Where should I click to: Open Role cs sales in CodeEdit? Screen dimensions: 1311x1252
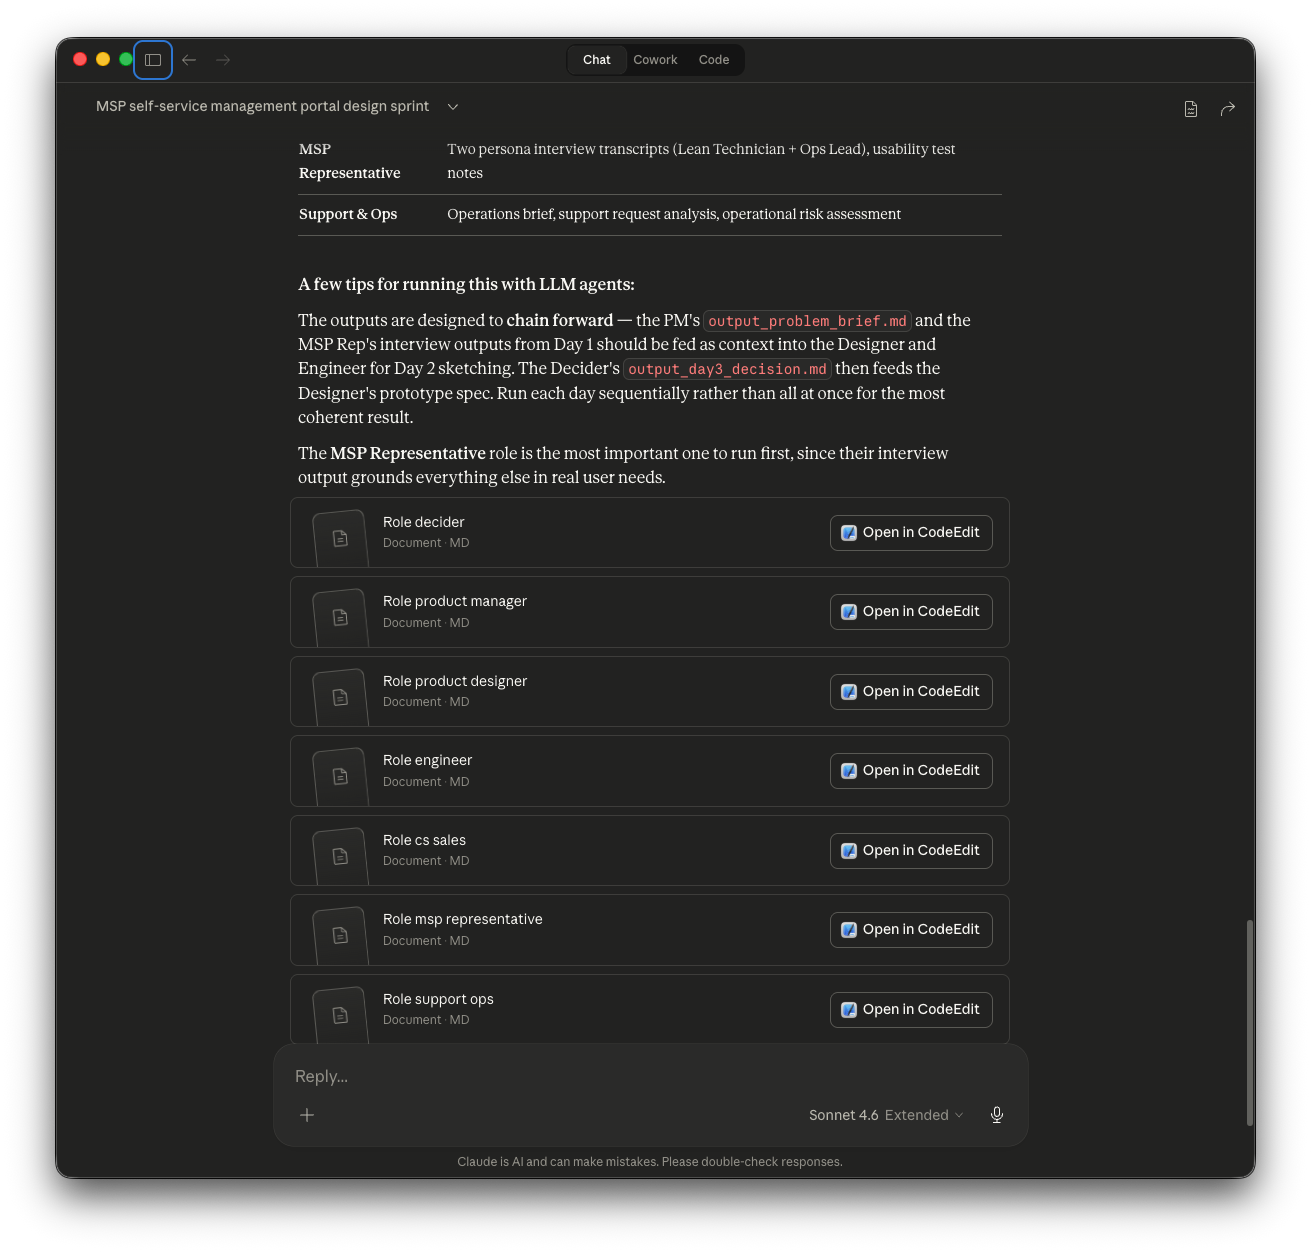pos(910,851)
